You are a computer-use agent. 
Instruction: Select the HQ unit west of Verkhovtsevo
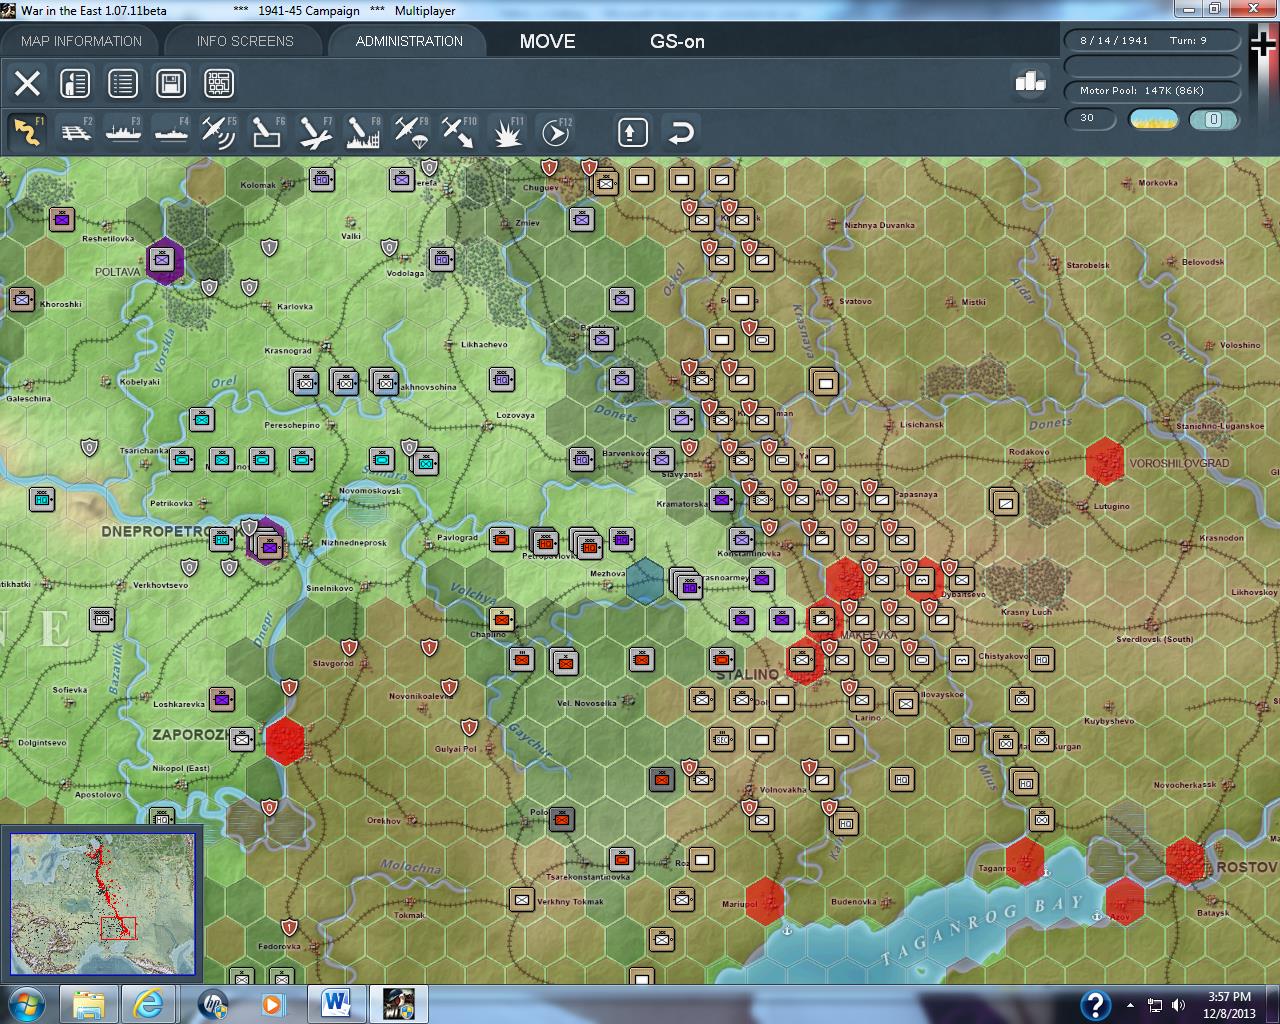coord(101,620)
